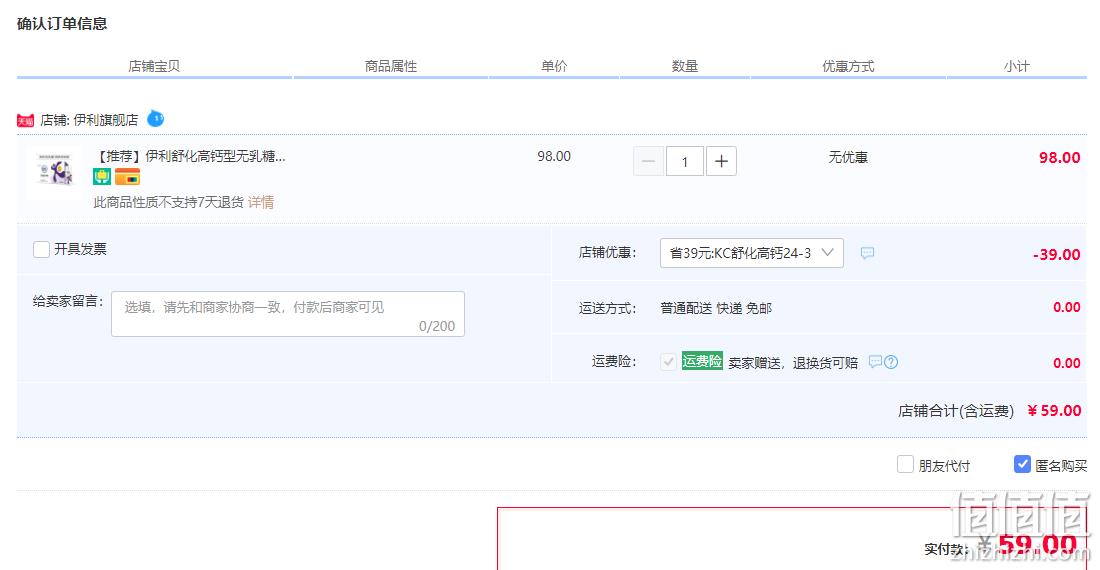The image size is (1100, 570).
Task: Click the message icon beside store discount
Action: tap(867, 253)
